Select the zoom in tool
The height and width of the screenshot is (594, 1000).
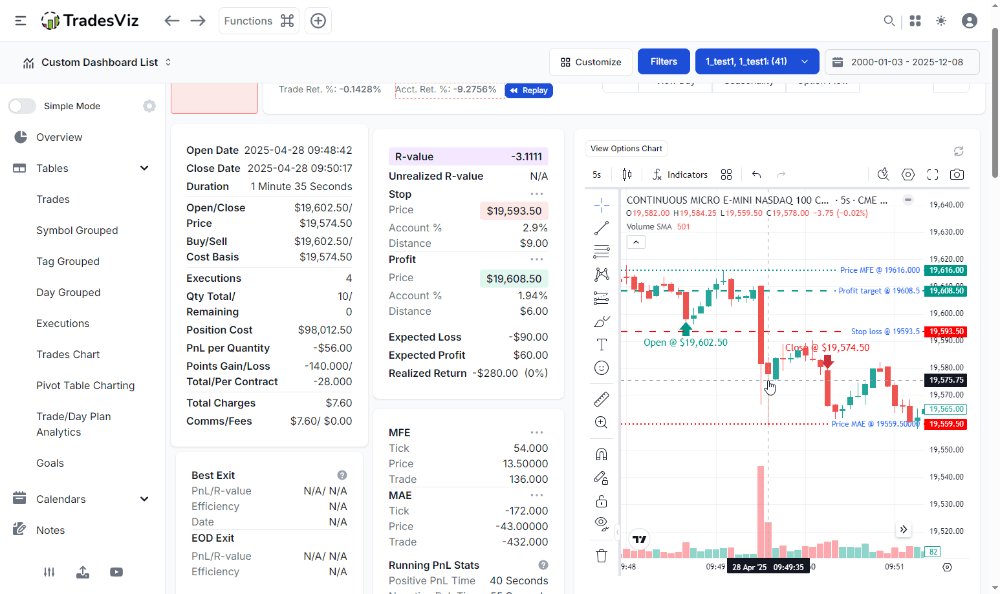pyautogui.click(x=601, y=422)
